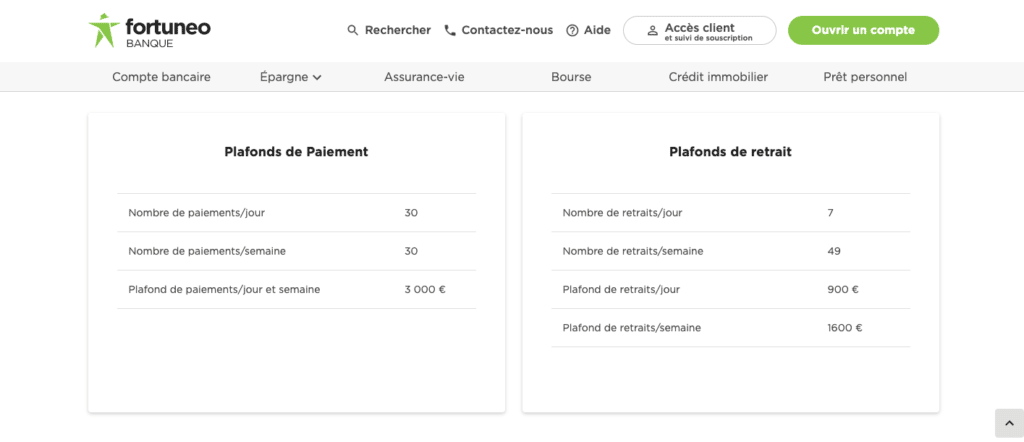This screenshot has width=1024, height=442.
Task: Open the Compte bancaire menu
Action: tap(161, 77)
